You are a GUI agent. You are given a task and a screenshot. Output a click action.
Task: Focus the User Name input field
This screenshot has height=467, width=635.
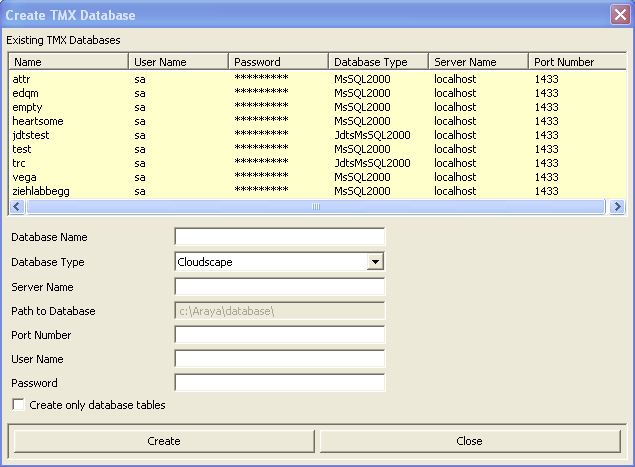click(x=280, y=359)
